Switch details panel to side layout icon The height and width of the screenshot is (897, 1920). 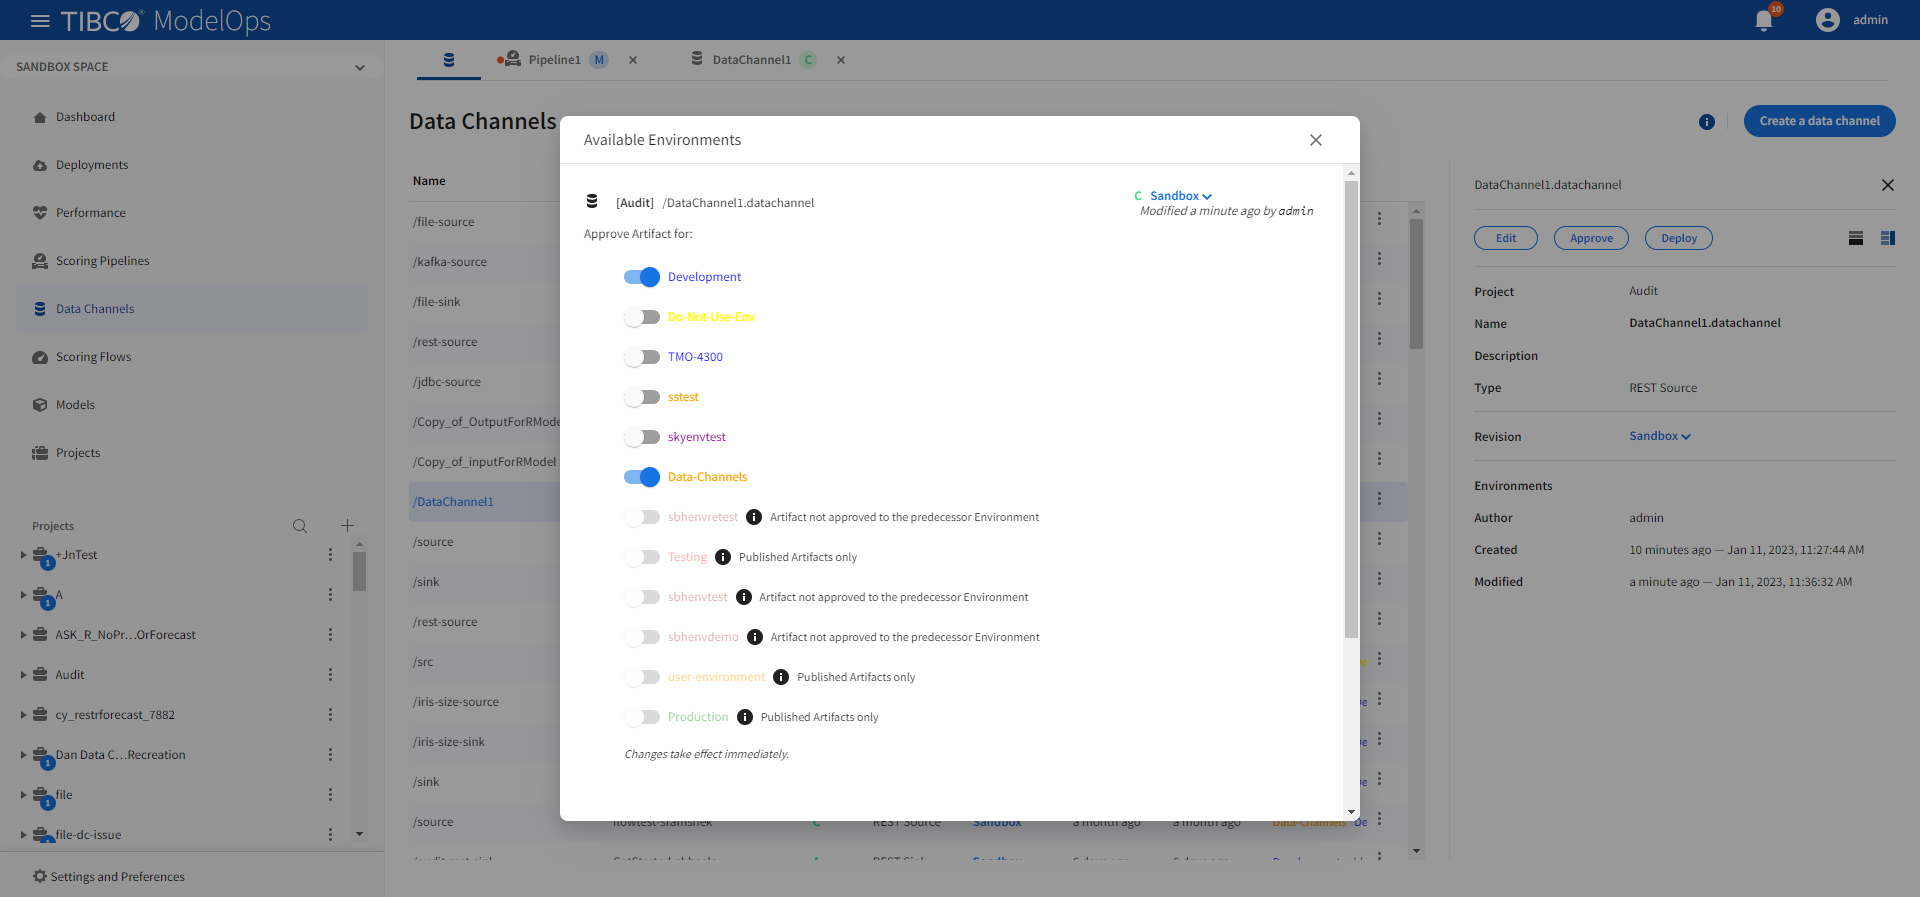[x=1888, y=238]
